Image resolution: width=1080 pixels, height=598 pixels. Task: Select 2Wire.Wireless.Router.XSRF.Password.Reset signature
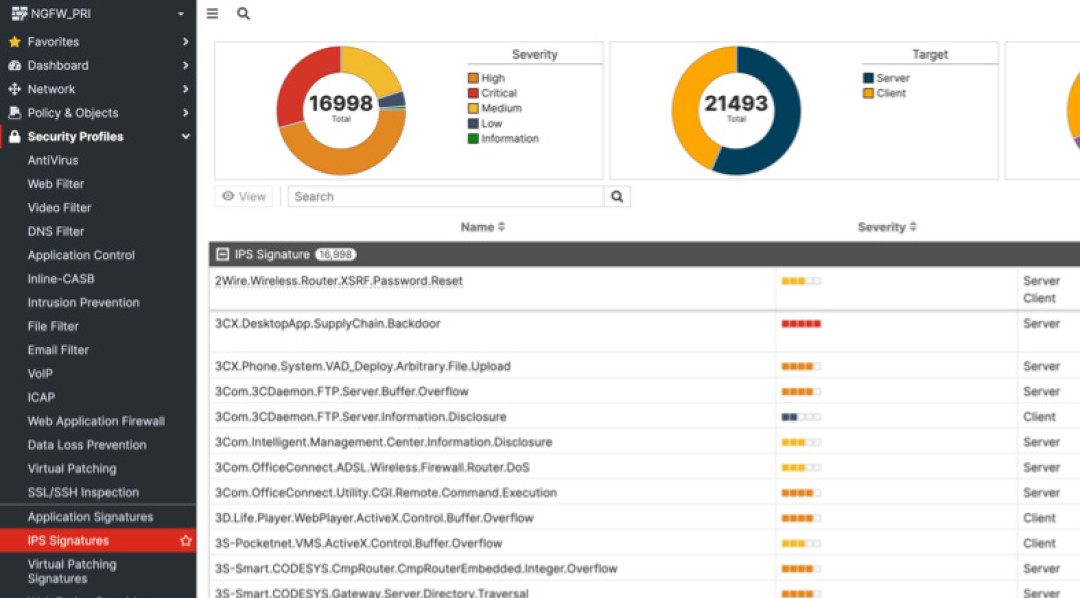[339, 281]
